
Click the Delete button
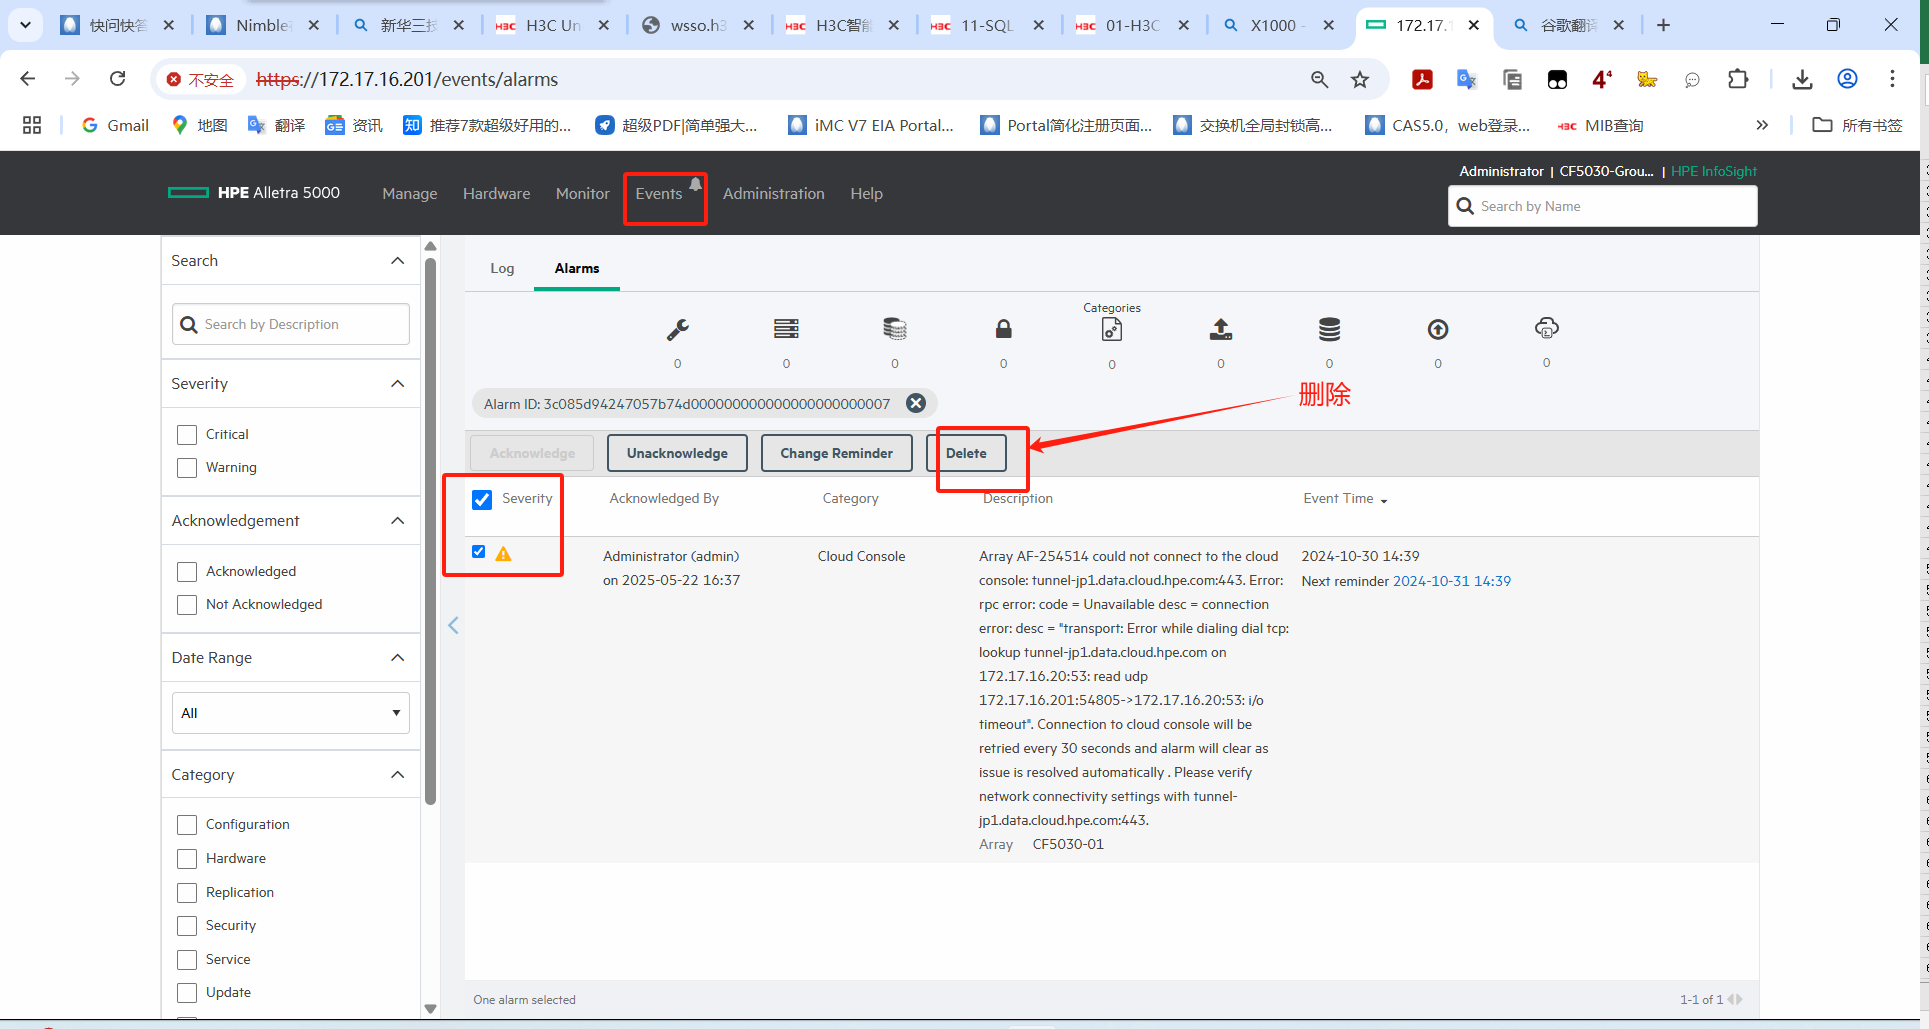click(966, 453)
